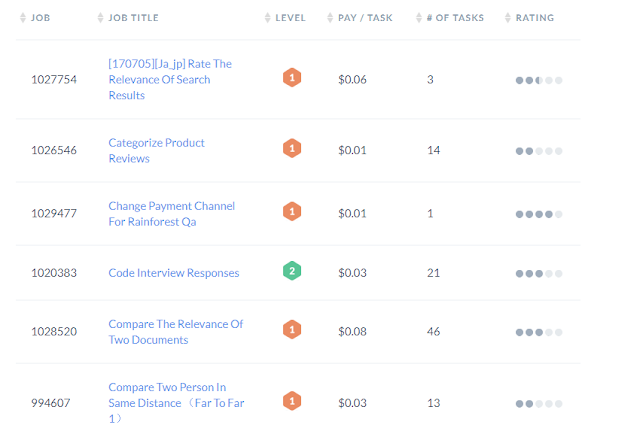Open Compare Two Person In Same Distance job
640x425 pixels.
pyautogui.click(x=166, y=402)
